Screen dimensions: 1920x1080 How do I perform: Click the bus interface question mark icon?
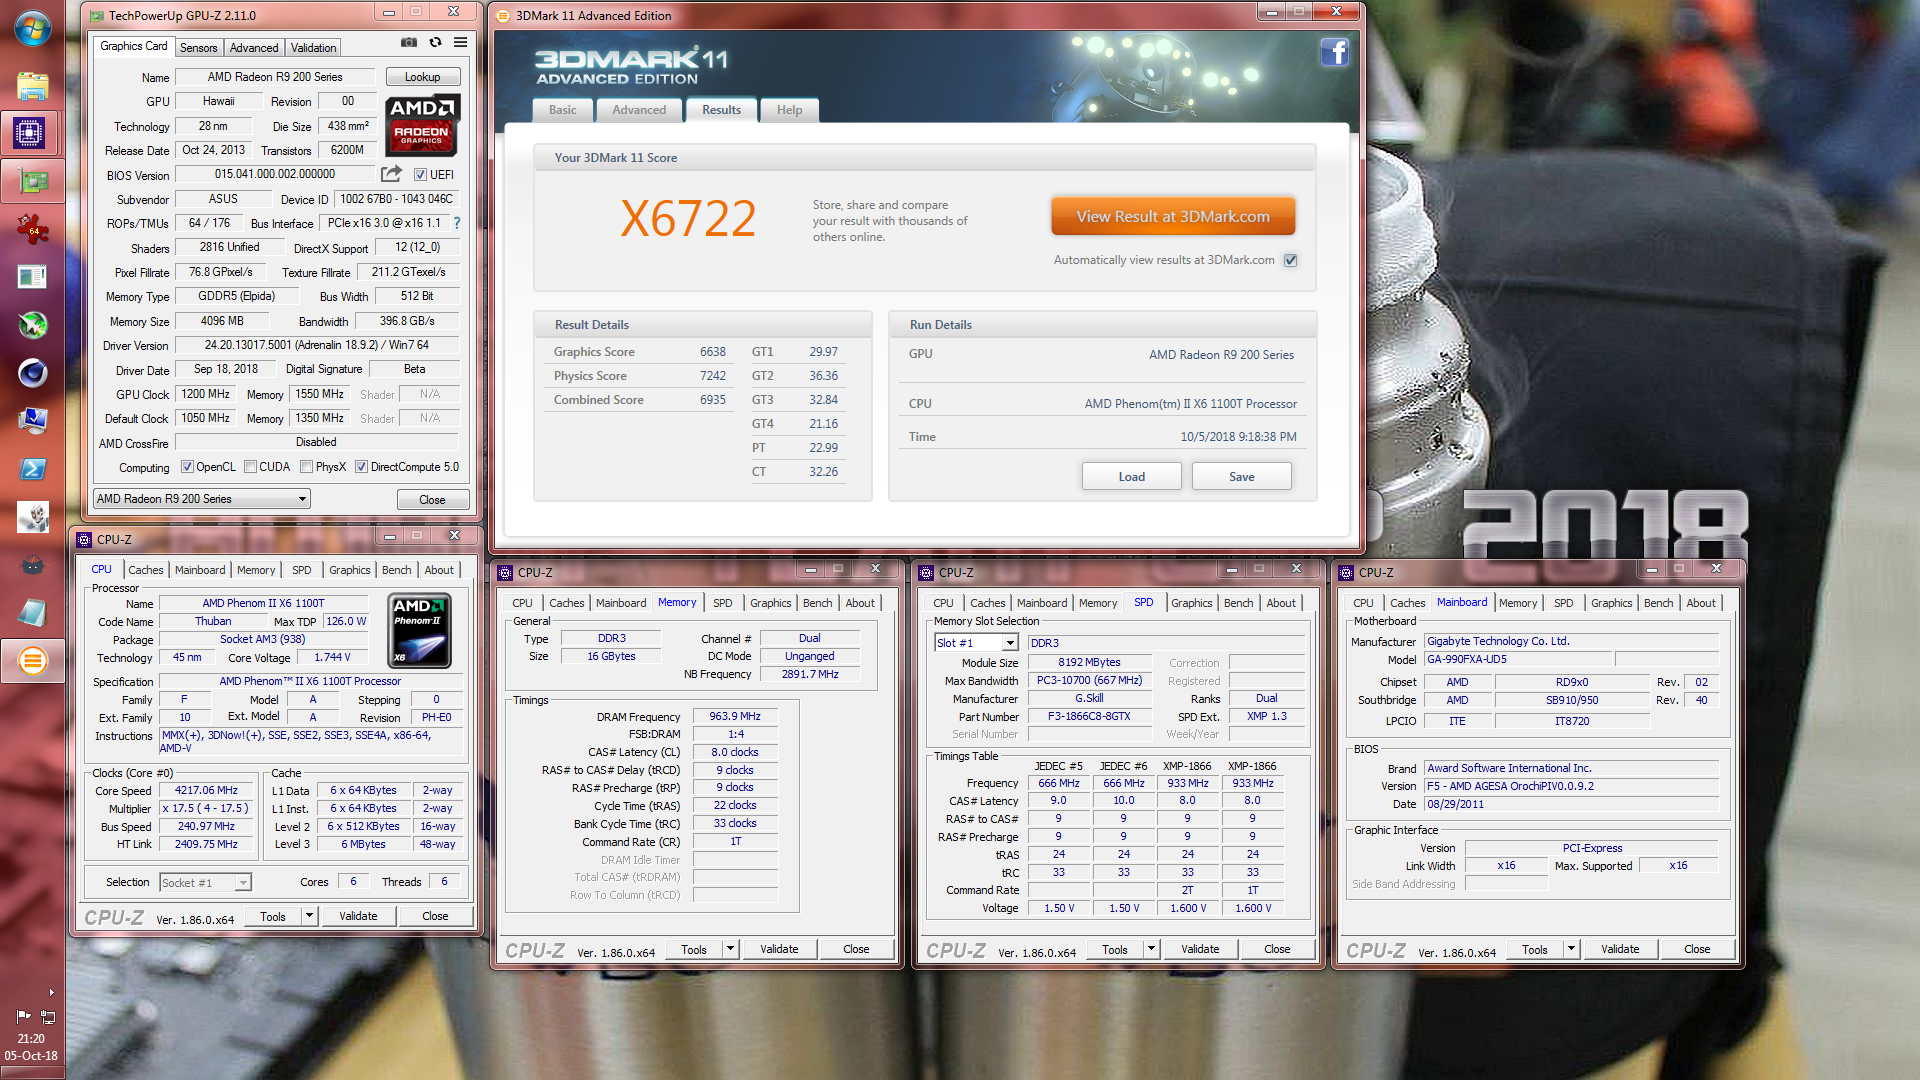(x=457, y=223)
